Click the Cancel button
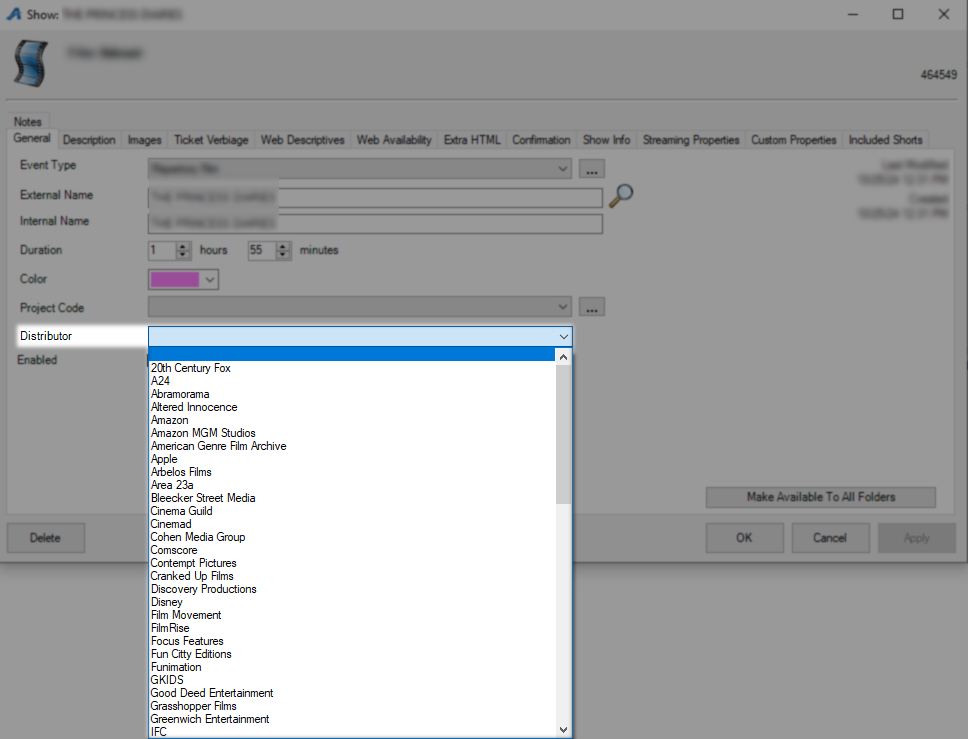 [x=830, y=538]
